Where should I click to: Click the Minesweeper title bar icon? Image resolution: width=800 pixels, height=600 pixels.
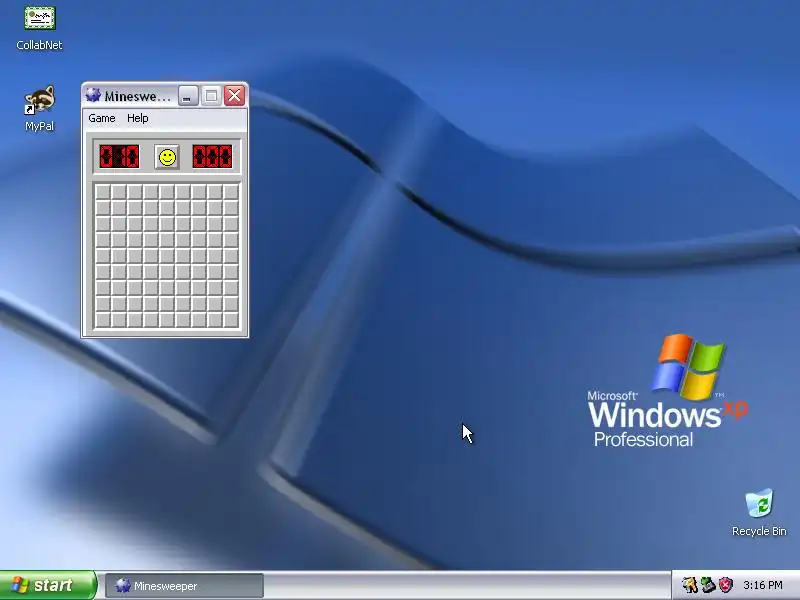click(93, 95)
